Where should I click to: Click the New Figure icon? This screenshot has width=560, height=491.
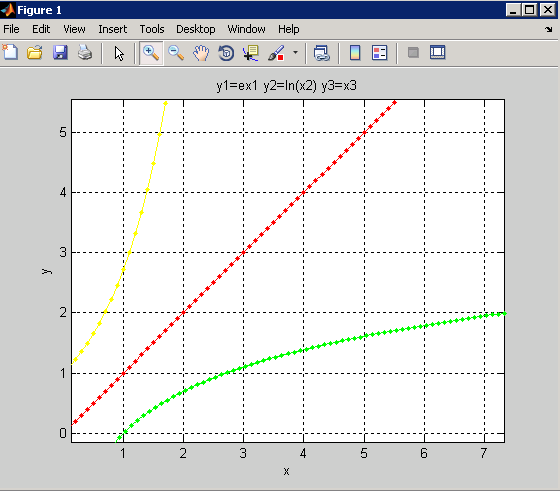pos(10,52)
